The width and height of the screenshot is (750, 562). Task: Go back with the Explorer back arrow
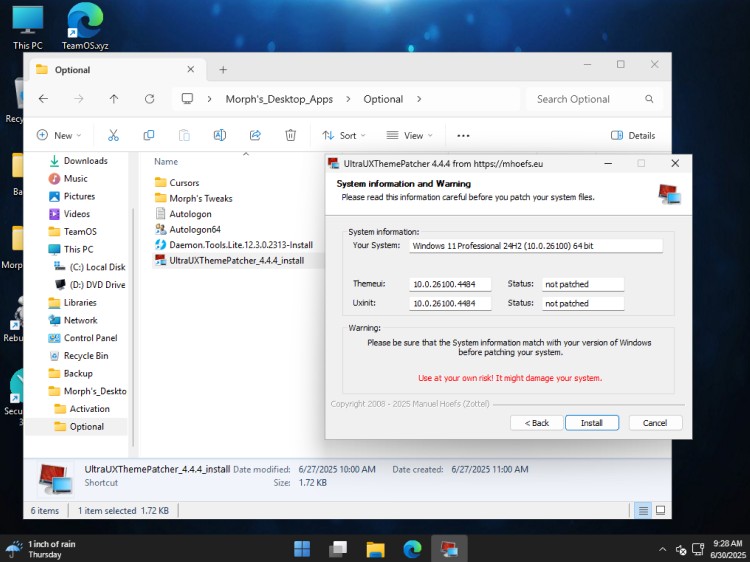pos(44,99)
